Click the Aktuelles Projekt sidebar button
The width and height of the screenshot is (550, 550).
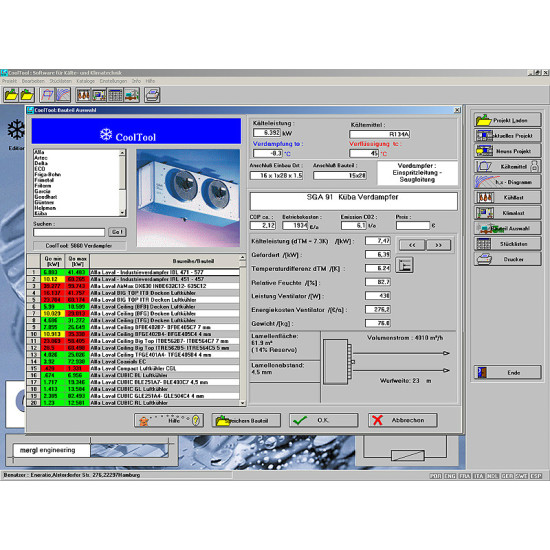coord(507,135)
